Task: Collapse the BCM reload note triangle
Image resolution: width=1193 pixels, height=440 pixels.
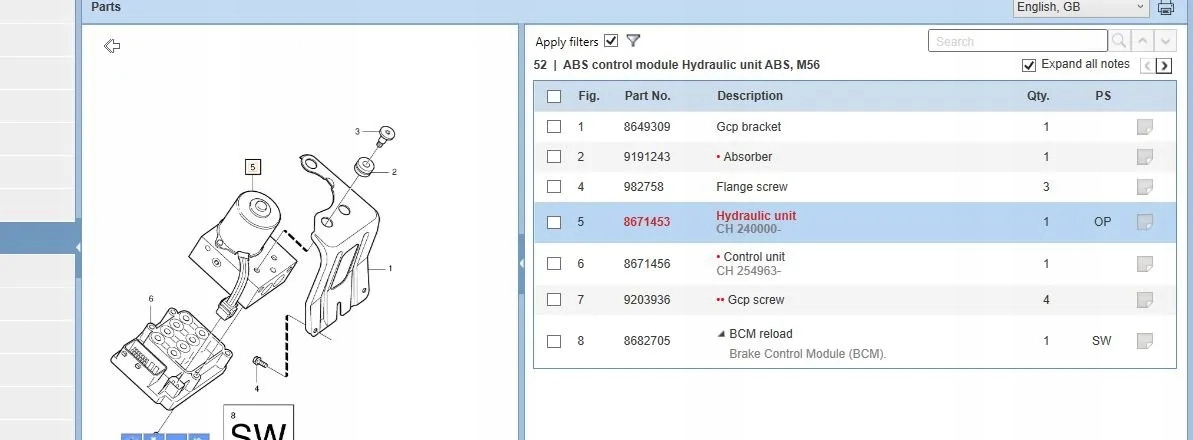Action: click(x=721, y=333)
